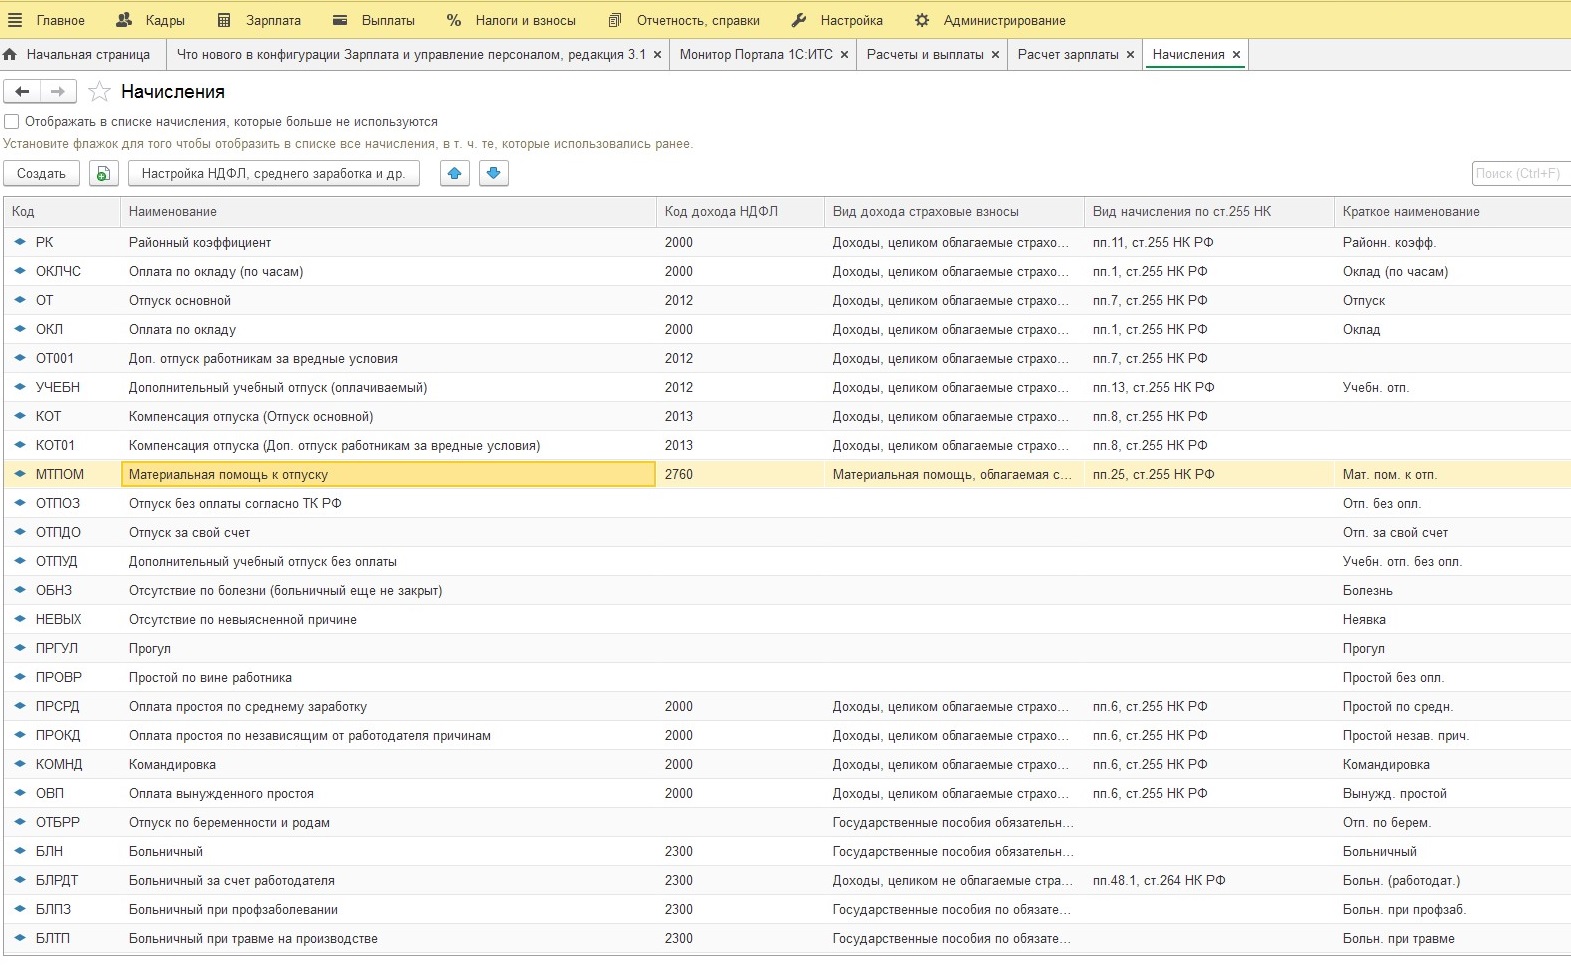
Task: Click the Создать button
Action: coord(41,174)
